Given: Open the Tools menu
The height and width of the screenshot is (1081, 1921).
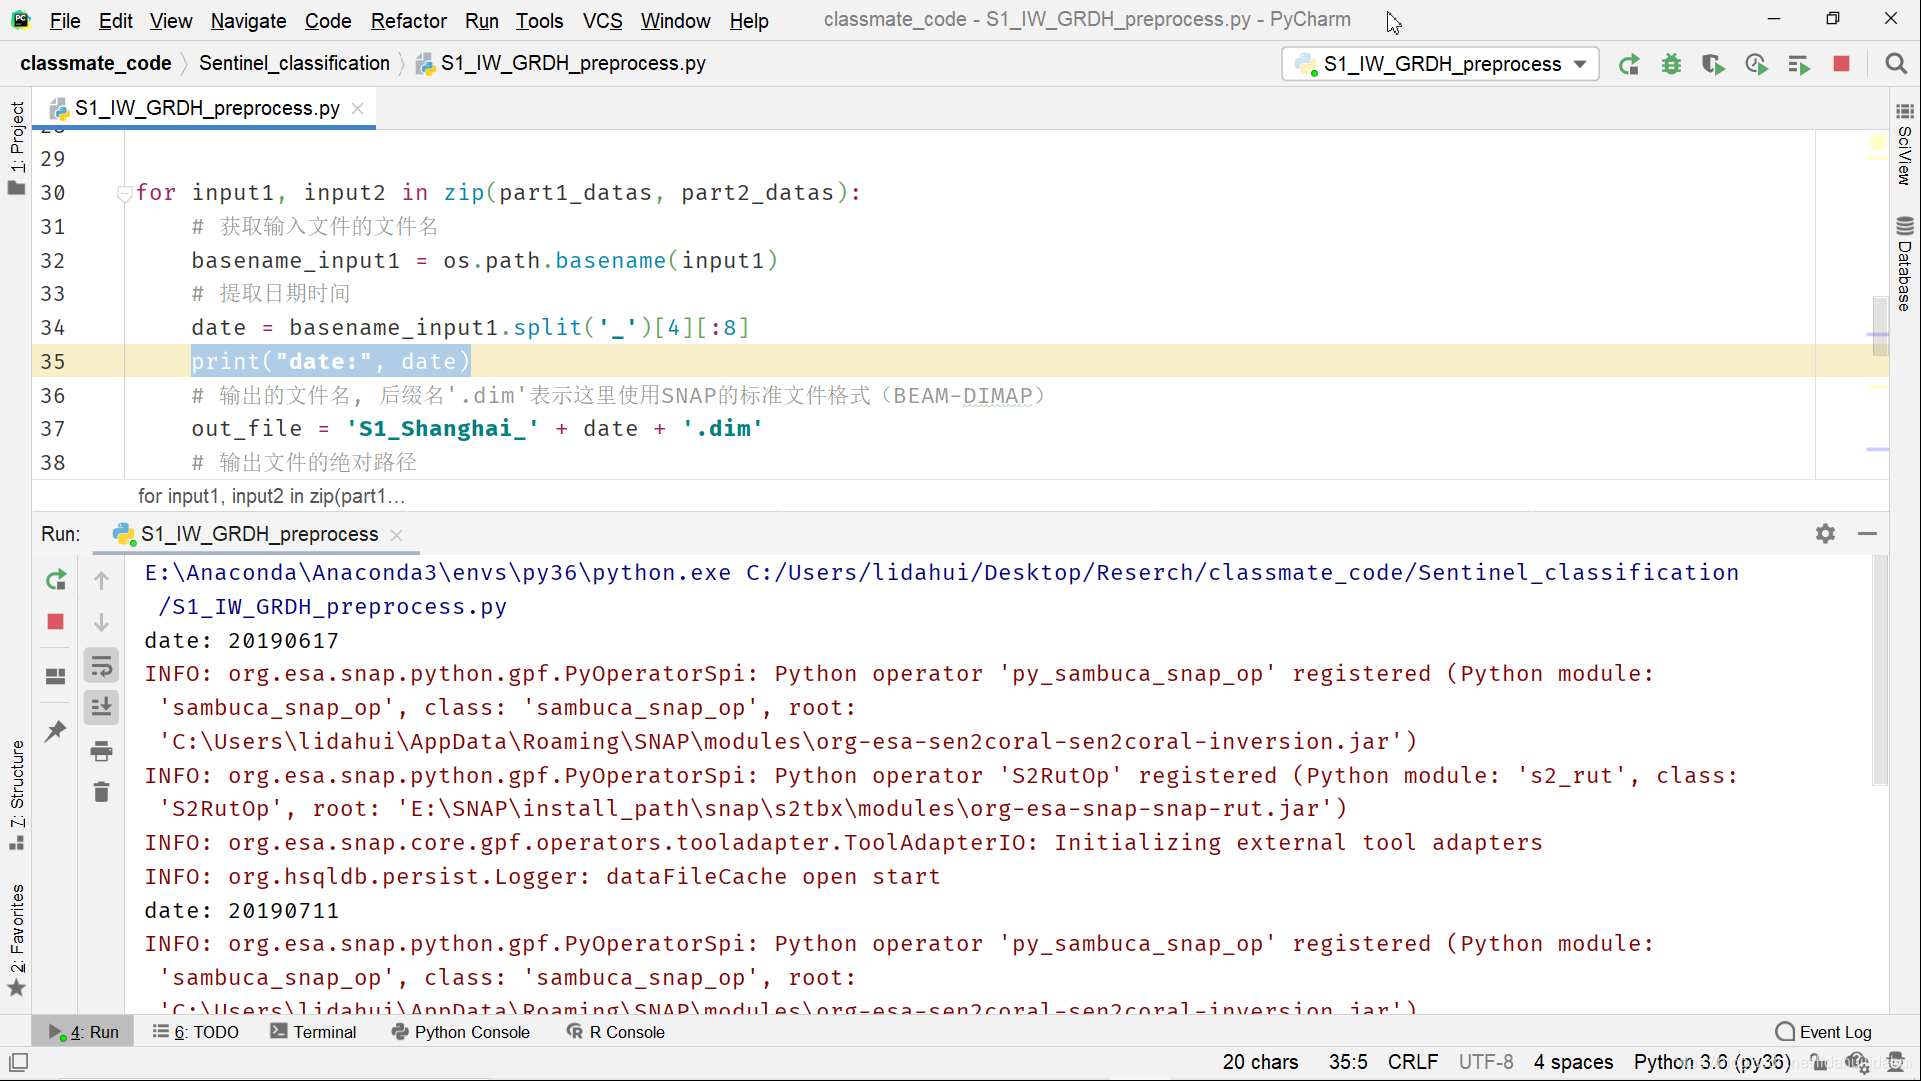Looking at the screenshot, I should [x=539, y=20].
